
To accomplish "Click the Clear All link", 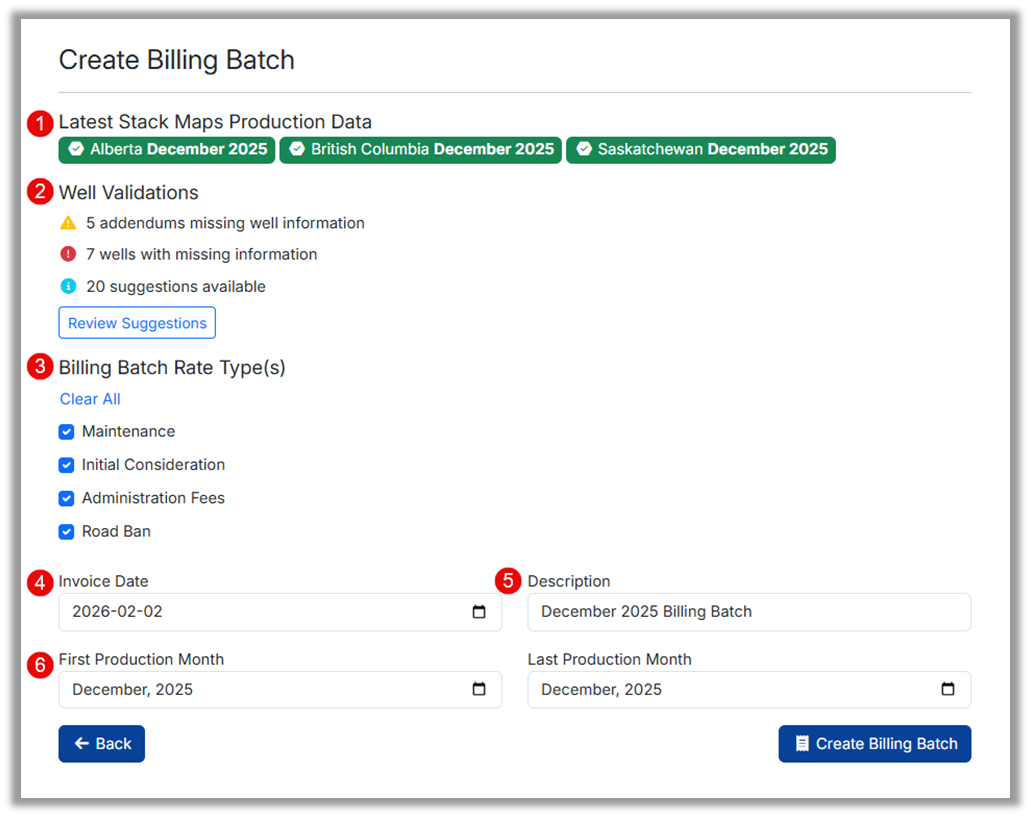I will coord(90,399).
